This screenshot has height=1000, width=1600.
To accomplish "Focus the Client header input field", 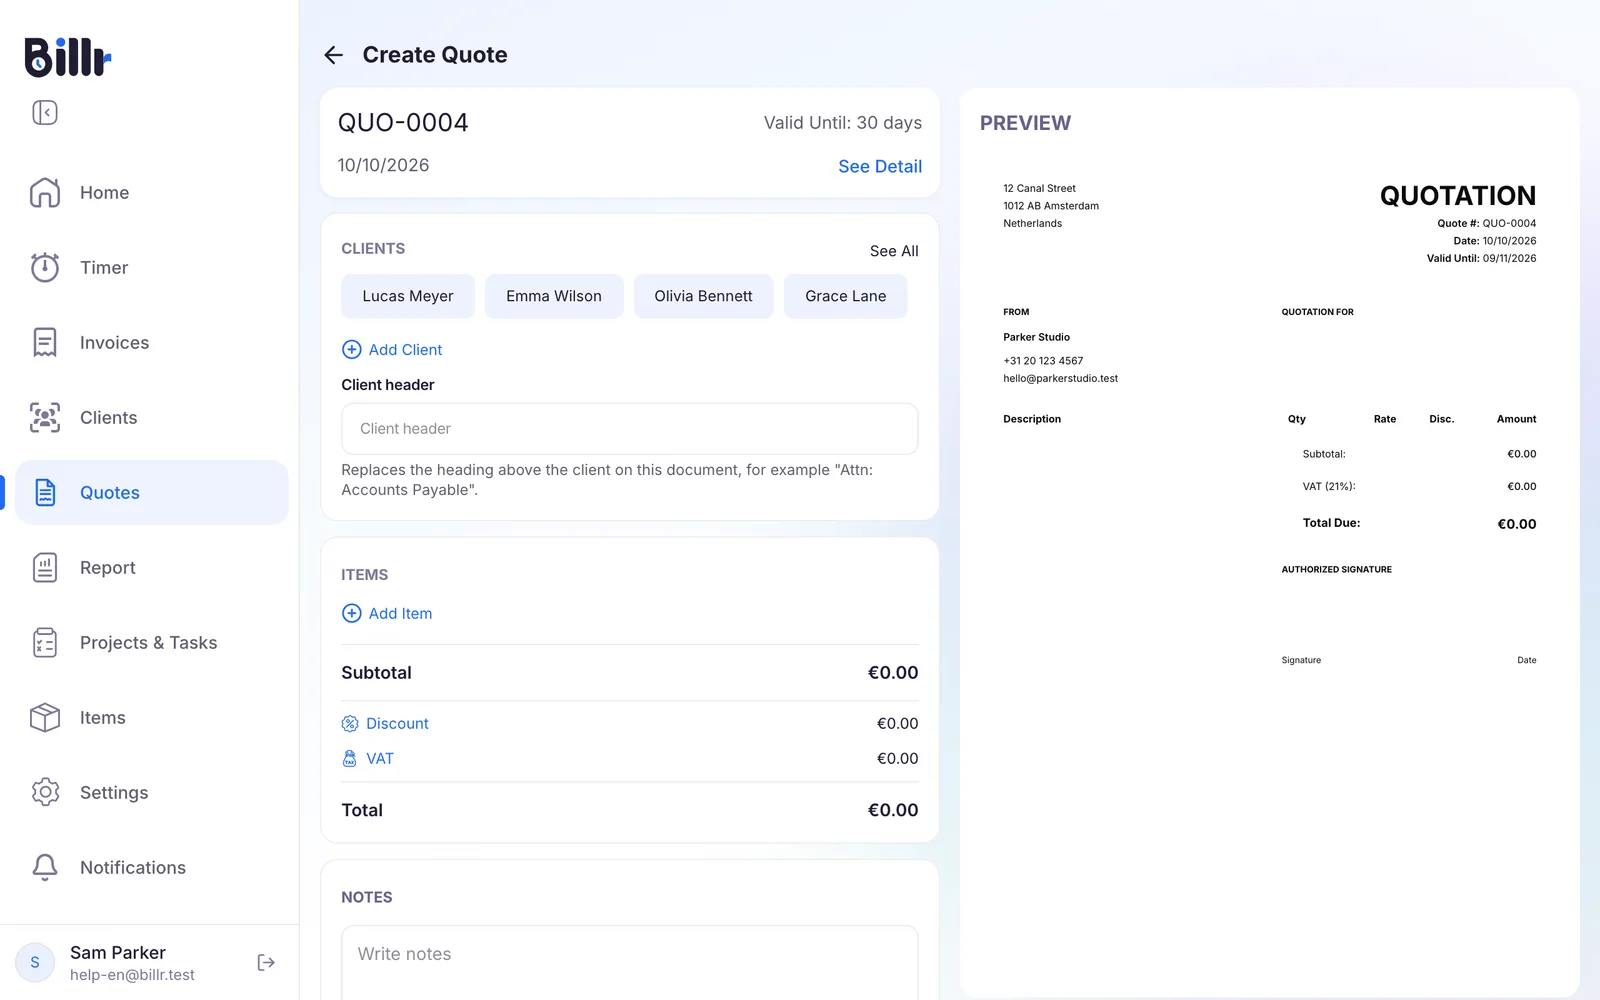I will coord(630,429).
